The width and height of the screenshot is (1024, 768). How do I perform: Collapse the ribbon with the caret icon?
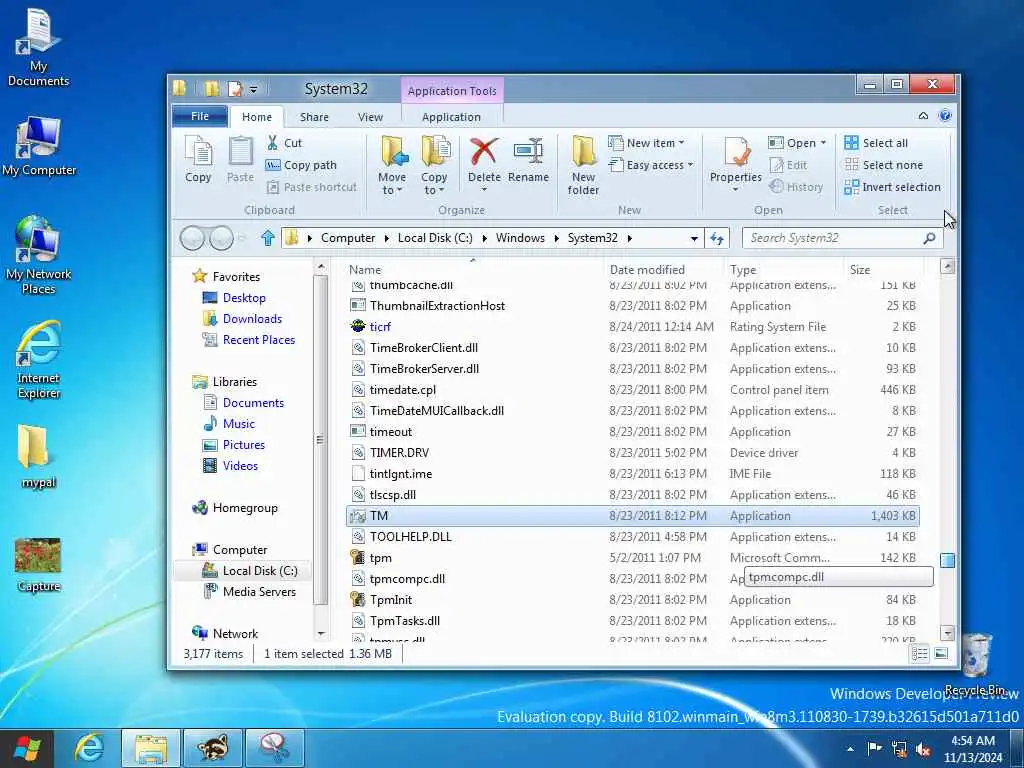(923, 116)
